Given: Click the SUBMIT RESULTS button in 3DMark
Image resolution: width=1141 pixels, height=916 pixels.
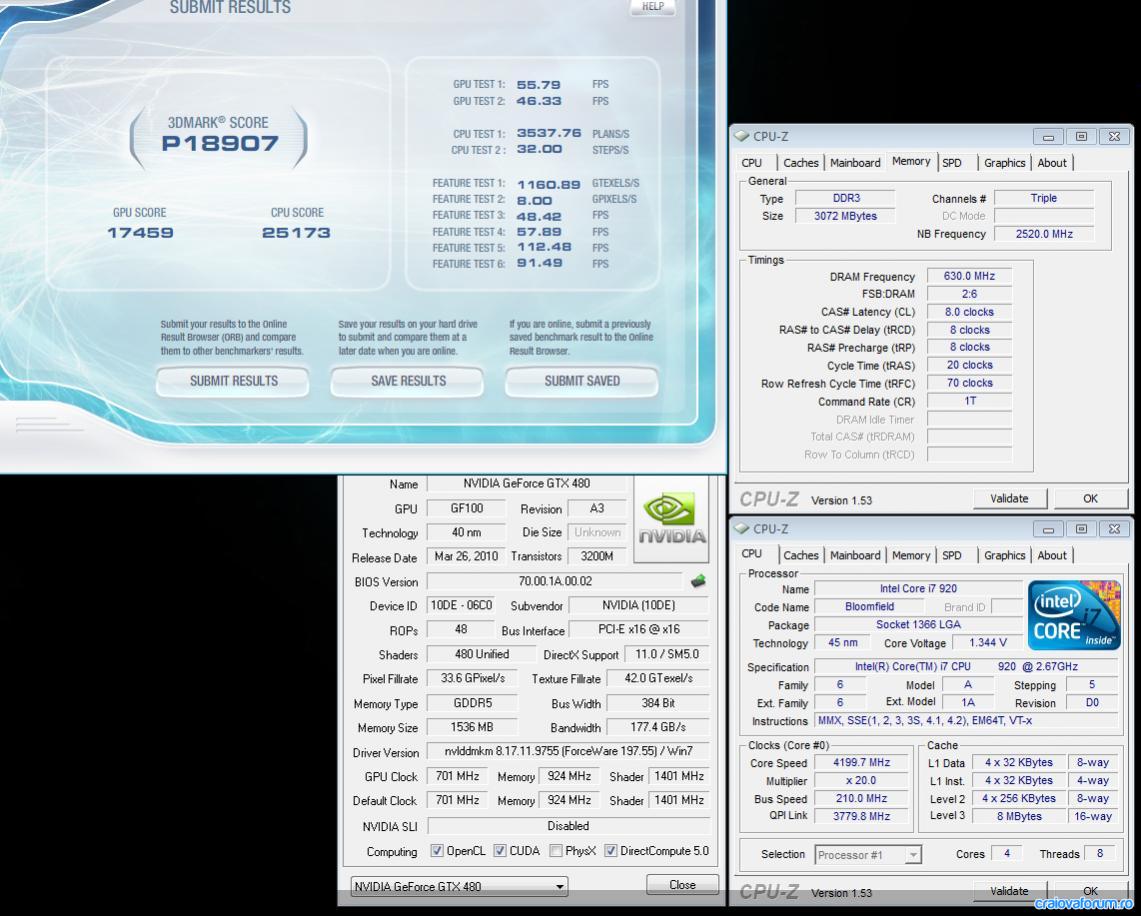Looking at the screenshot, I should point(234,381).
